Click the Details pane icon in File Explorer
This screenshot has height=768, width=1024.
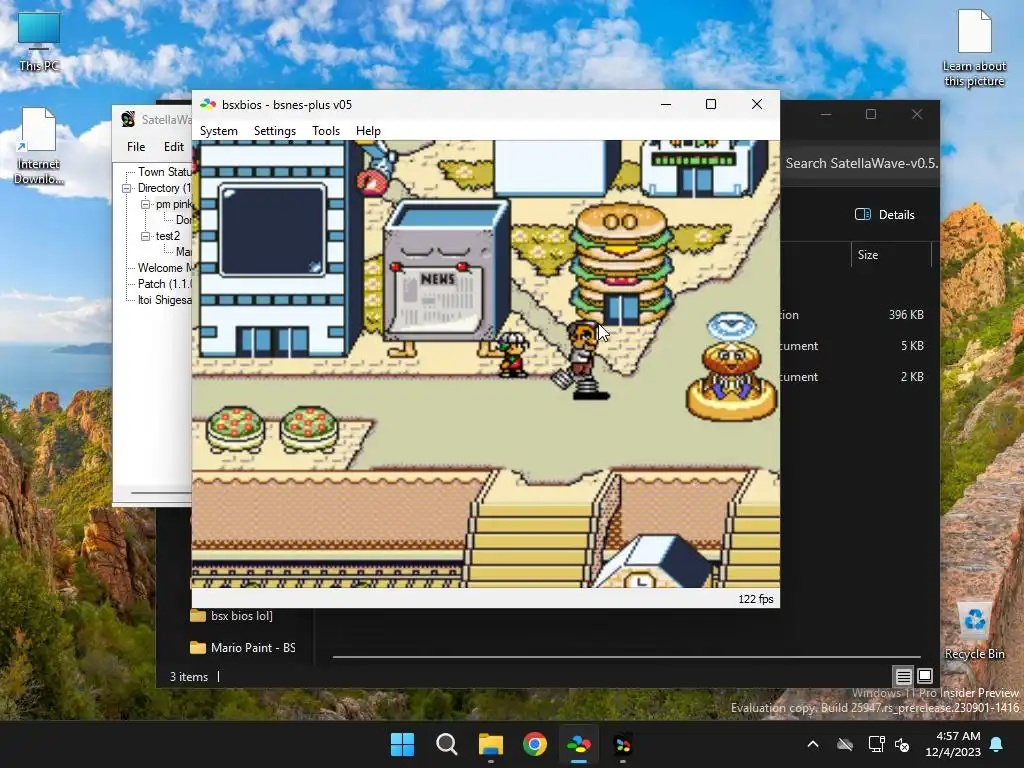[x=863, y=214]
